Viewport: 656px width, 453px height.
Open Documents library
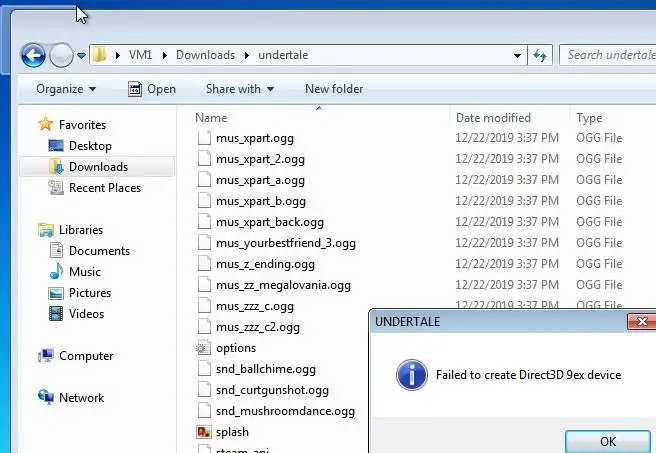[x=99, y=251]
